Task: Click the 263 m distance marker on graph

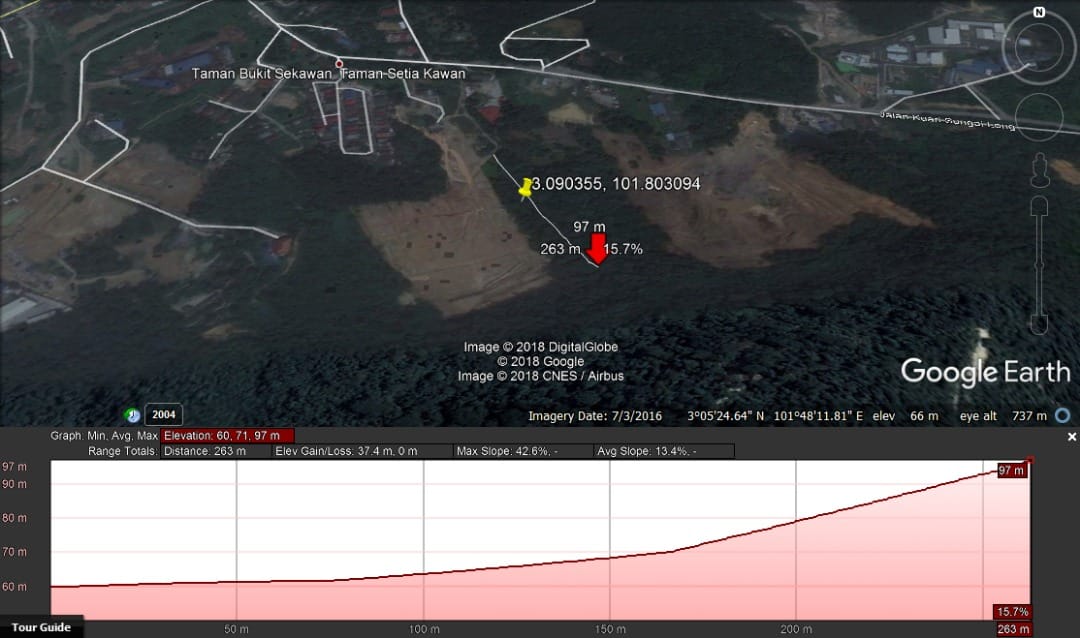Action: click(1012, 629)
